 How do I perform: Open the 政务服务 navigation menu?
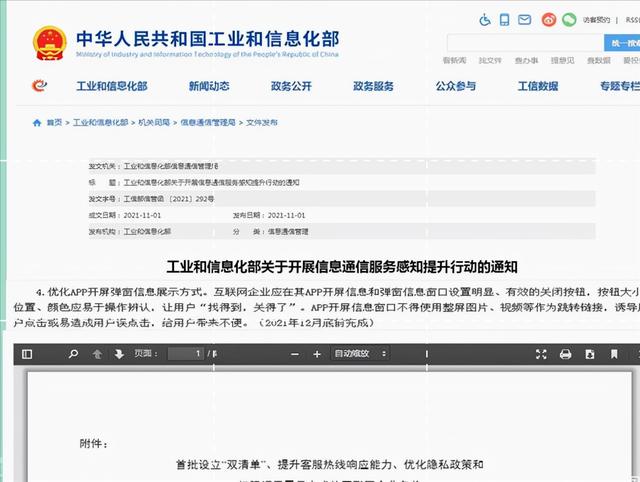tap(373, 86)
